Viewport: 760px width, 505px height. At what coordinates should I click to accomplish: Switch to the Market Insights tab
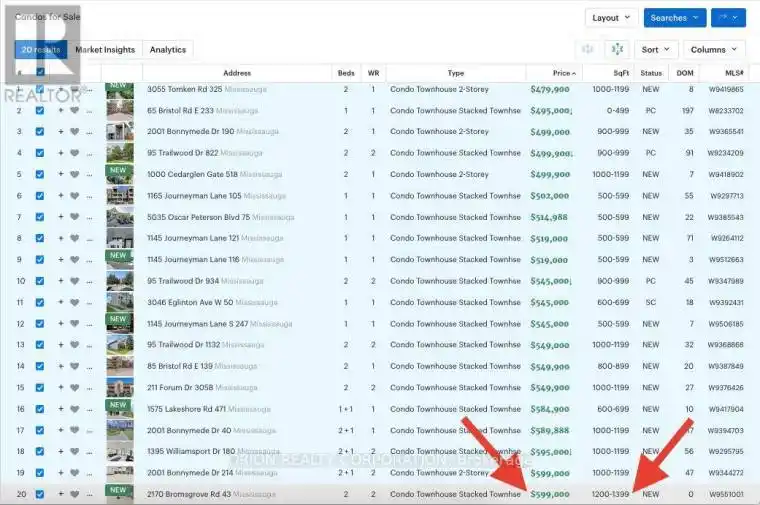pyautogui.click(x=105, y=49)
